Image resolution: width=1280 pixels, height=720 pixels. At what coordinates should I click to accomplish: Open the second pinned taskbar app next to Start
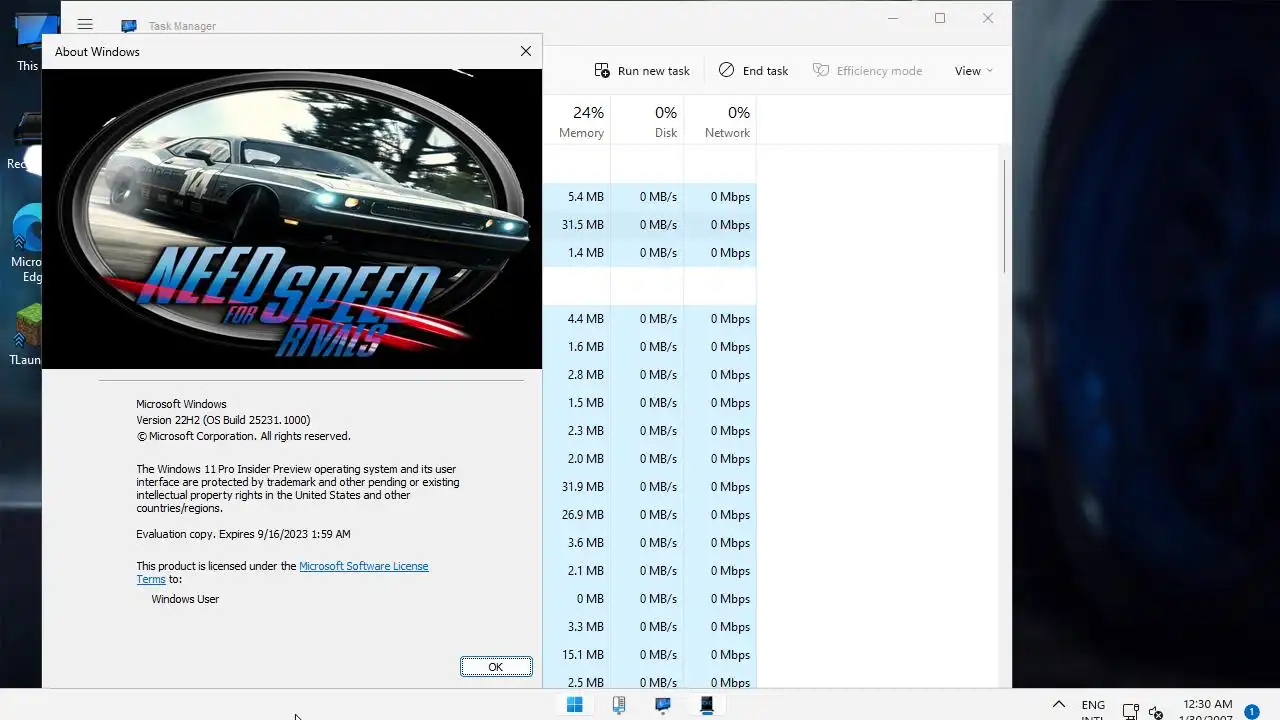coord(619,705)
